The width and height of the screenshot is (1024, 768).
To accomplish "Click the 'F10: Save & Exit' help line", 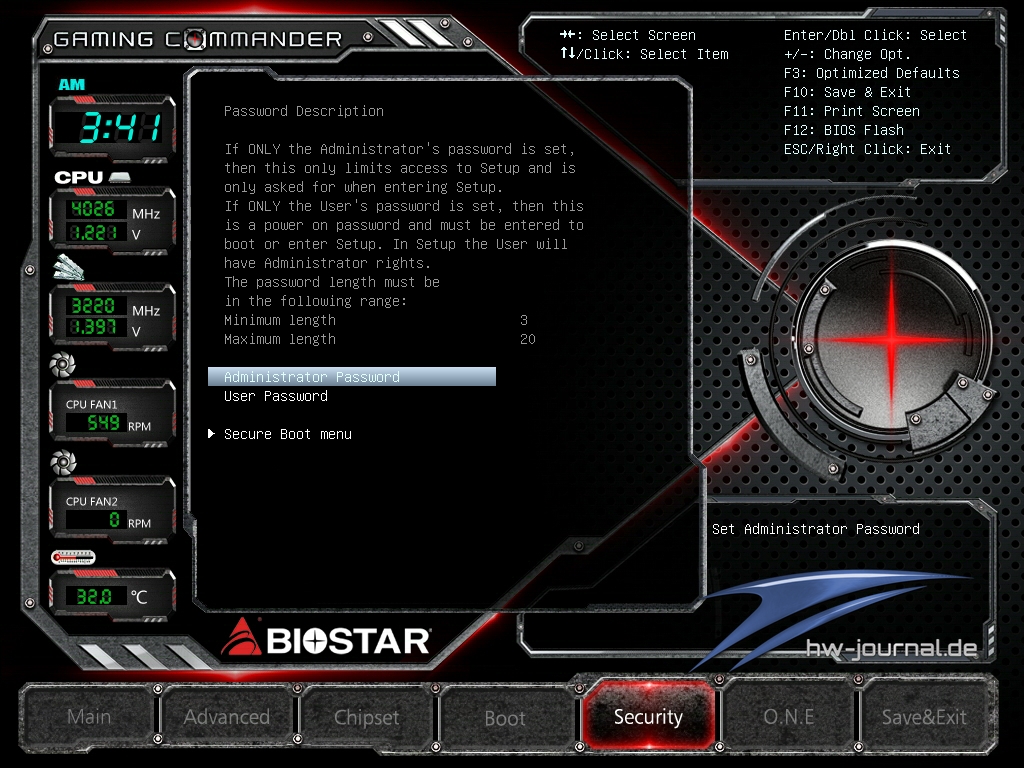I will click(x=847, y=92).
